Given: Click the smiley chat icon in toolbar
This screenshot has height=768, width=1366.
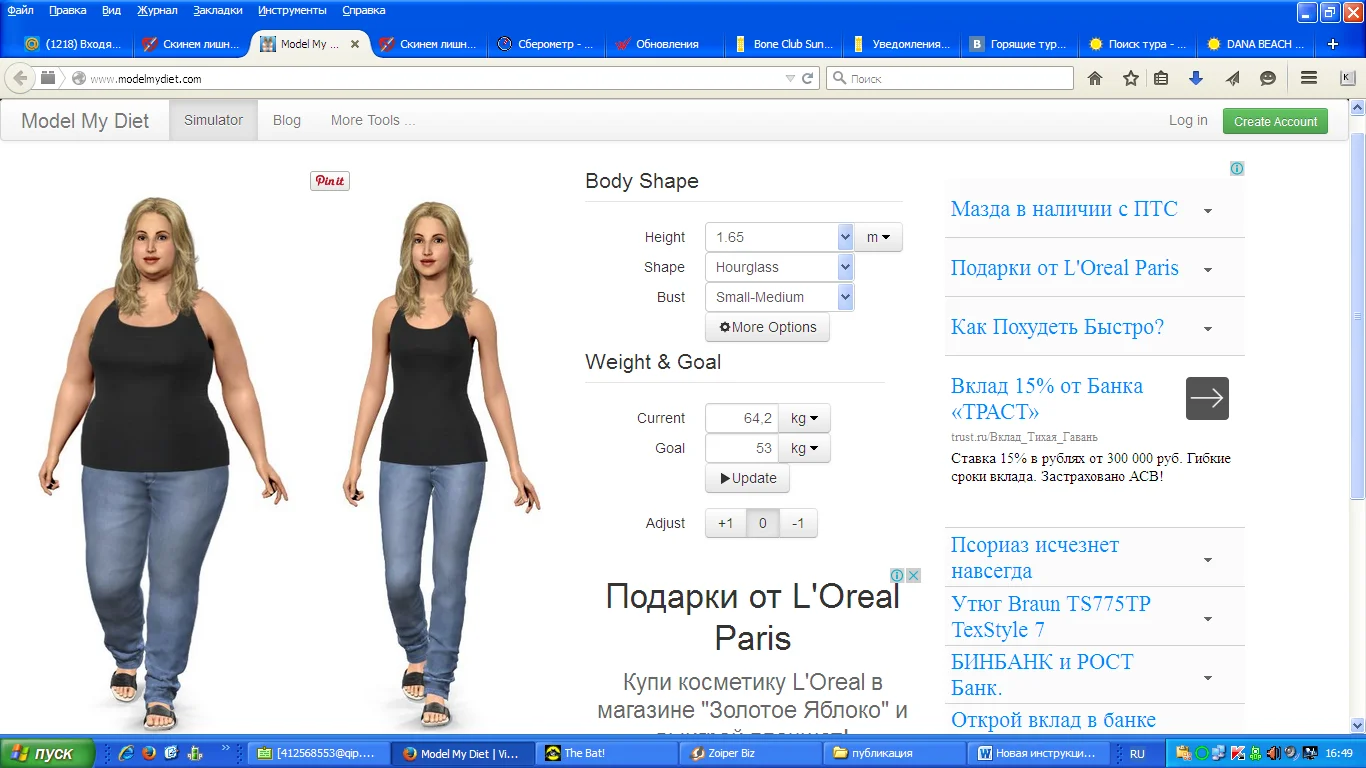Looking at the screenshot, I should 1268,78.
